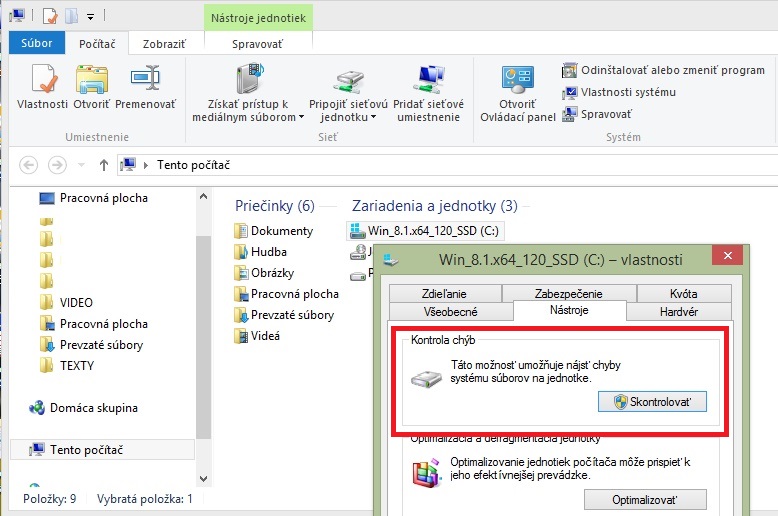Switch to the Zobraziť ribbon tab
Screen dimensions: 778x516
click(x=164, y=44)
